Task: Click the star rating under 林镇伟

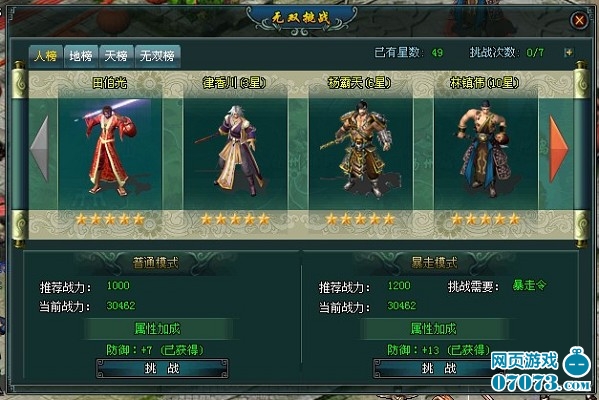Action: (x=486, y=219)
